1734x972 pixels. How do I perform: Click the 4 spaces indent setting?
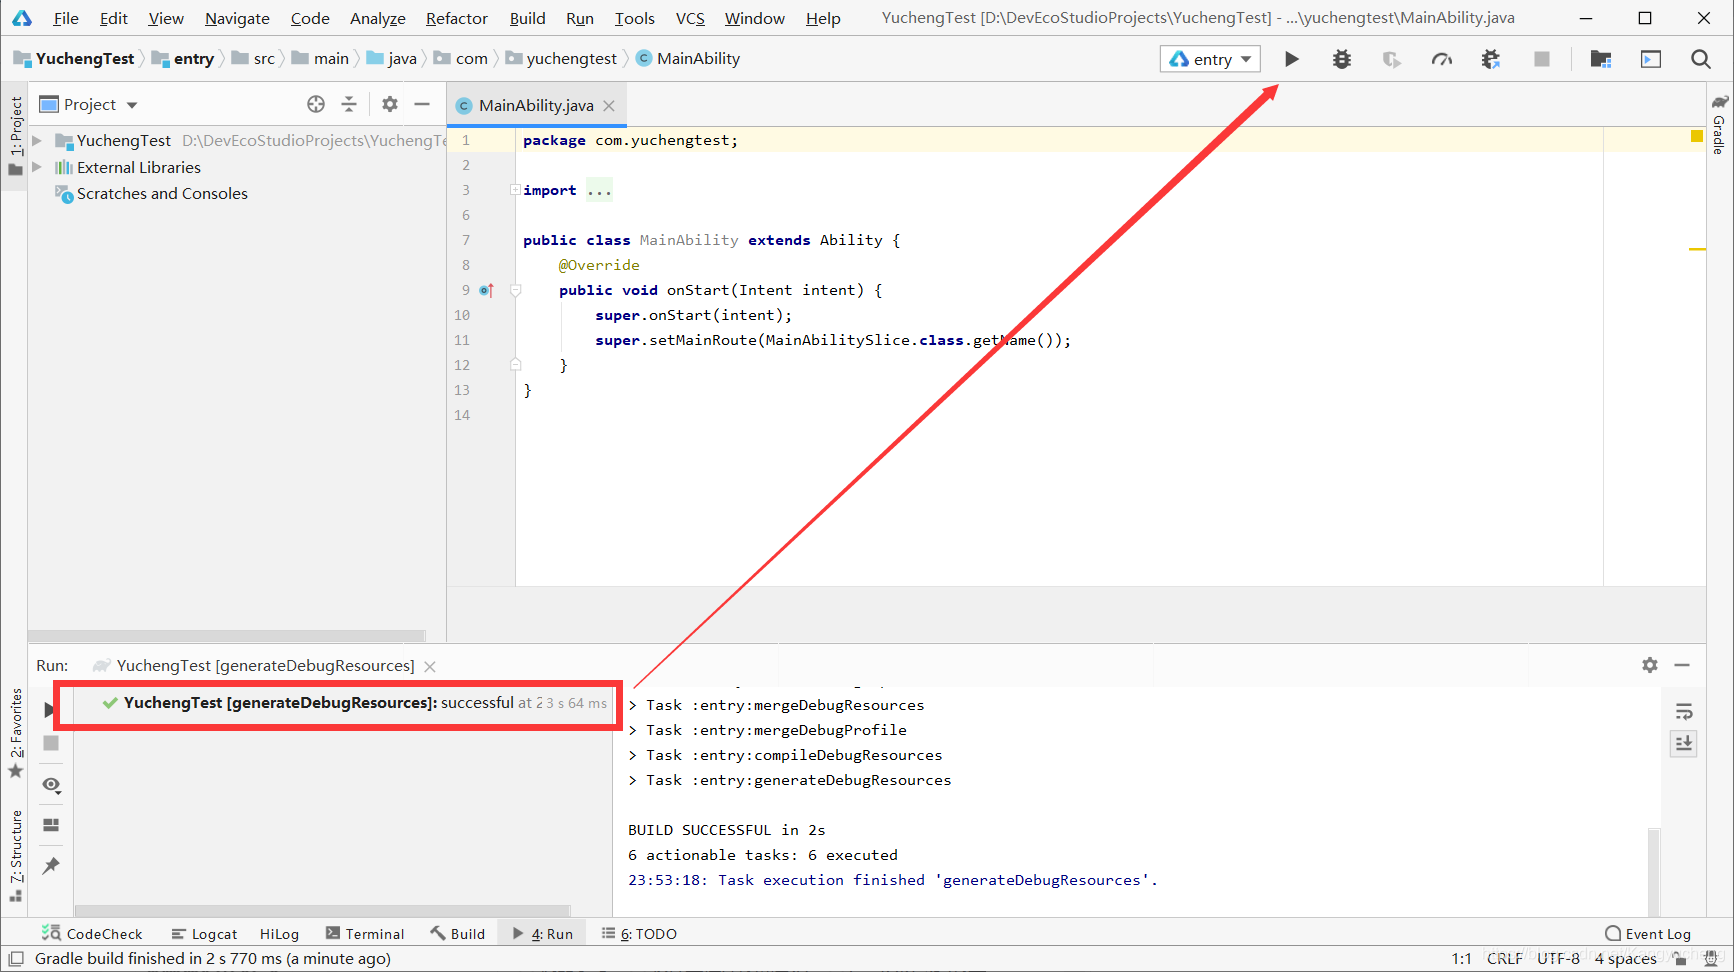[1625, 959]
